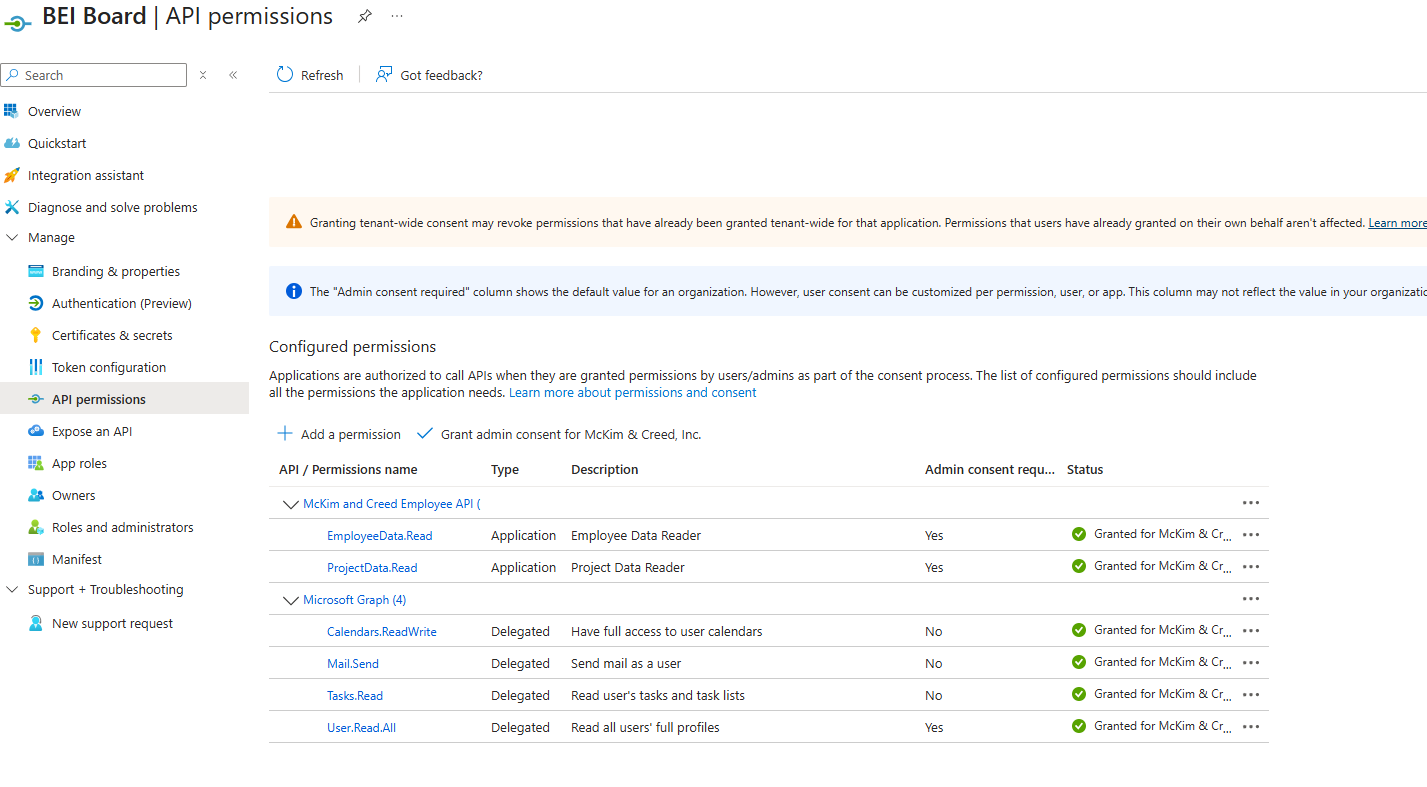Collapse the Manage section

12,238
